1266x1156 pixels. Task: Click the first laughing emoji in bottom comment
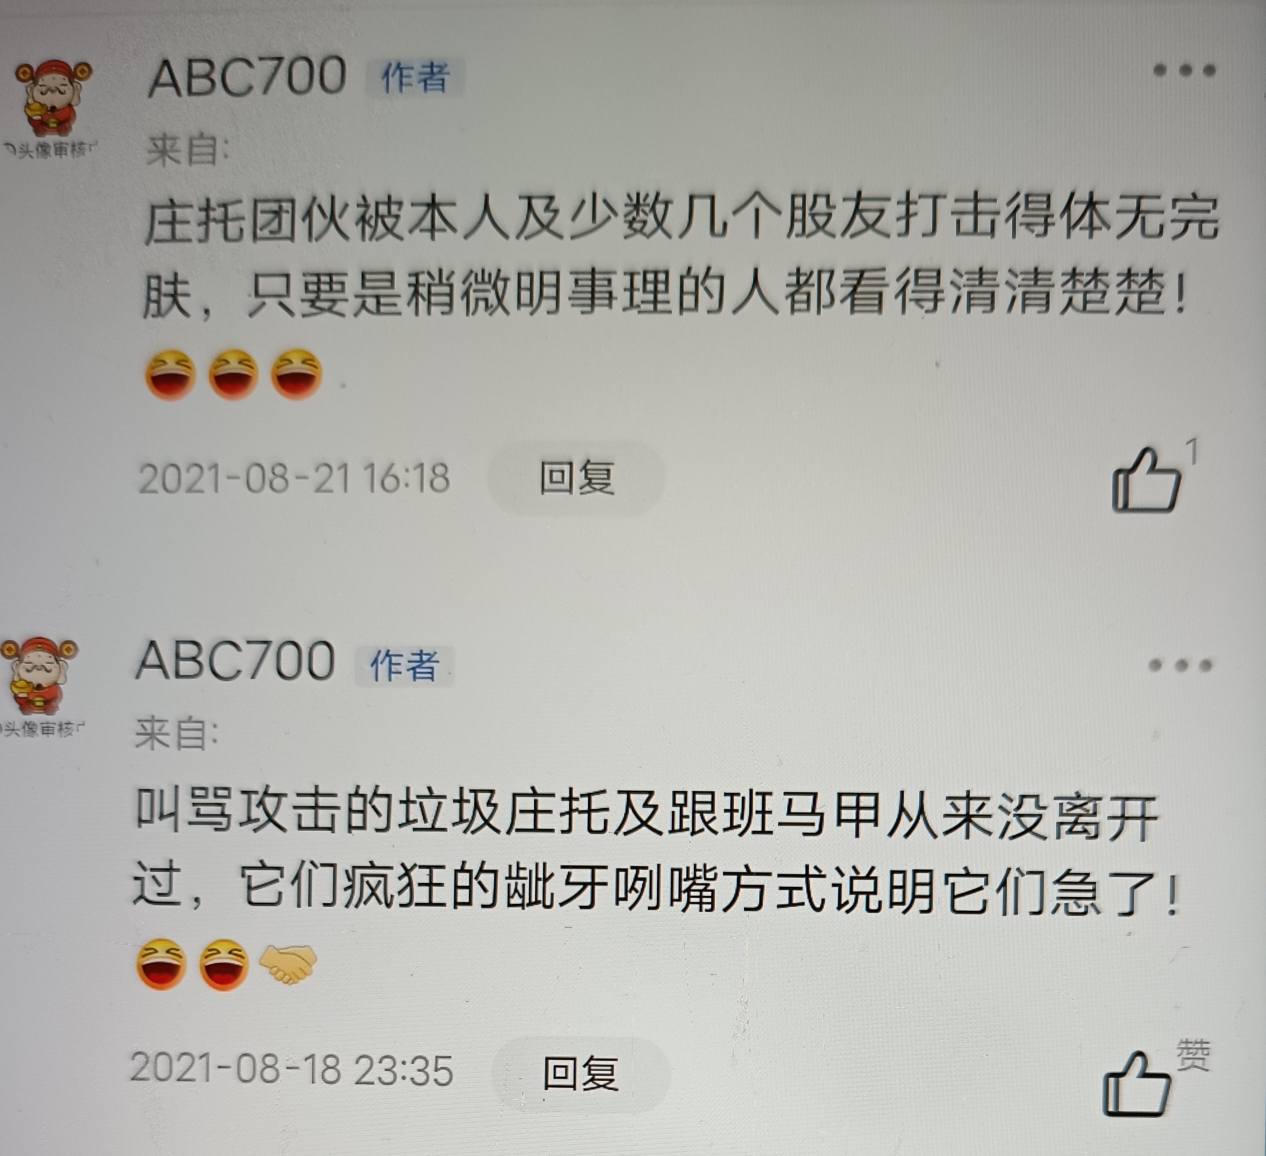click(x=160, y=964)
